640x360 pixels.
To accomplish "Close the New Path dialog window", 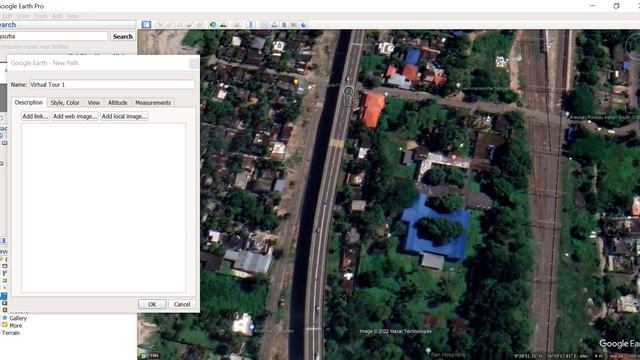I will coord(194,63).
